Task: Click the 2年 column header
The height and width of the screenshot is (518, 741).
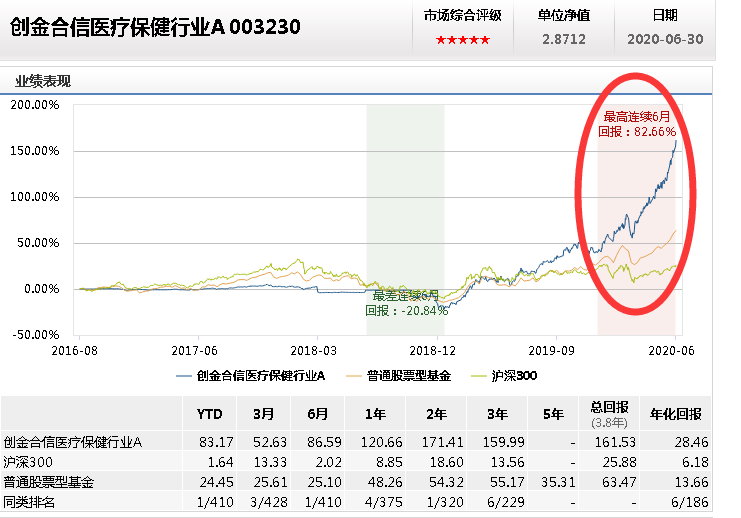Action: (436, 414)
